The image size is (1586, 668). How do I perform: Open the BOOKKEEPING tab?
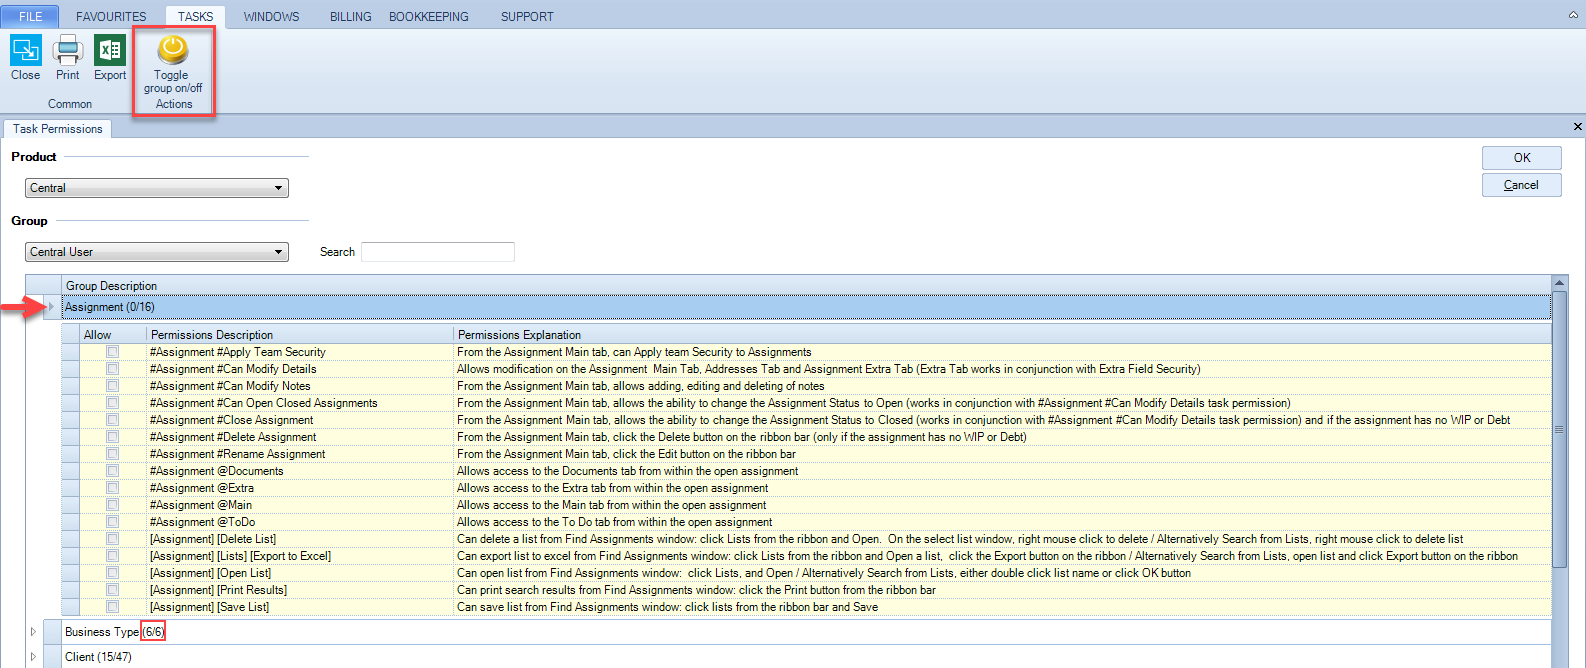point(428,17)
